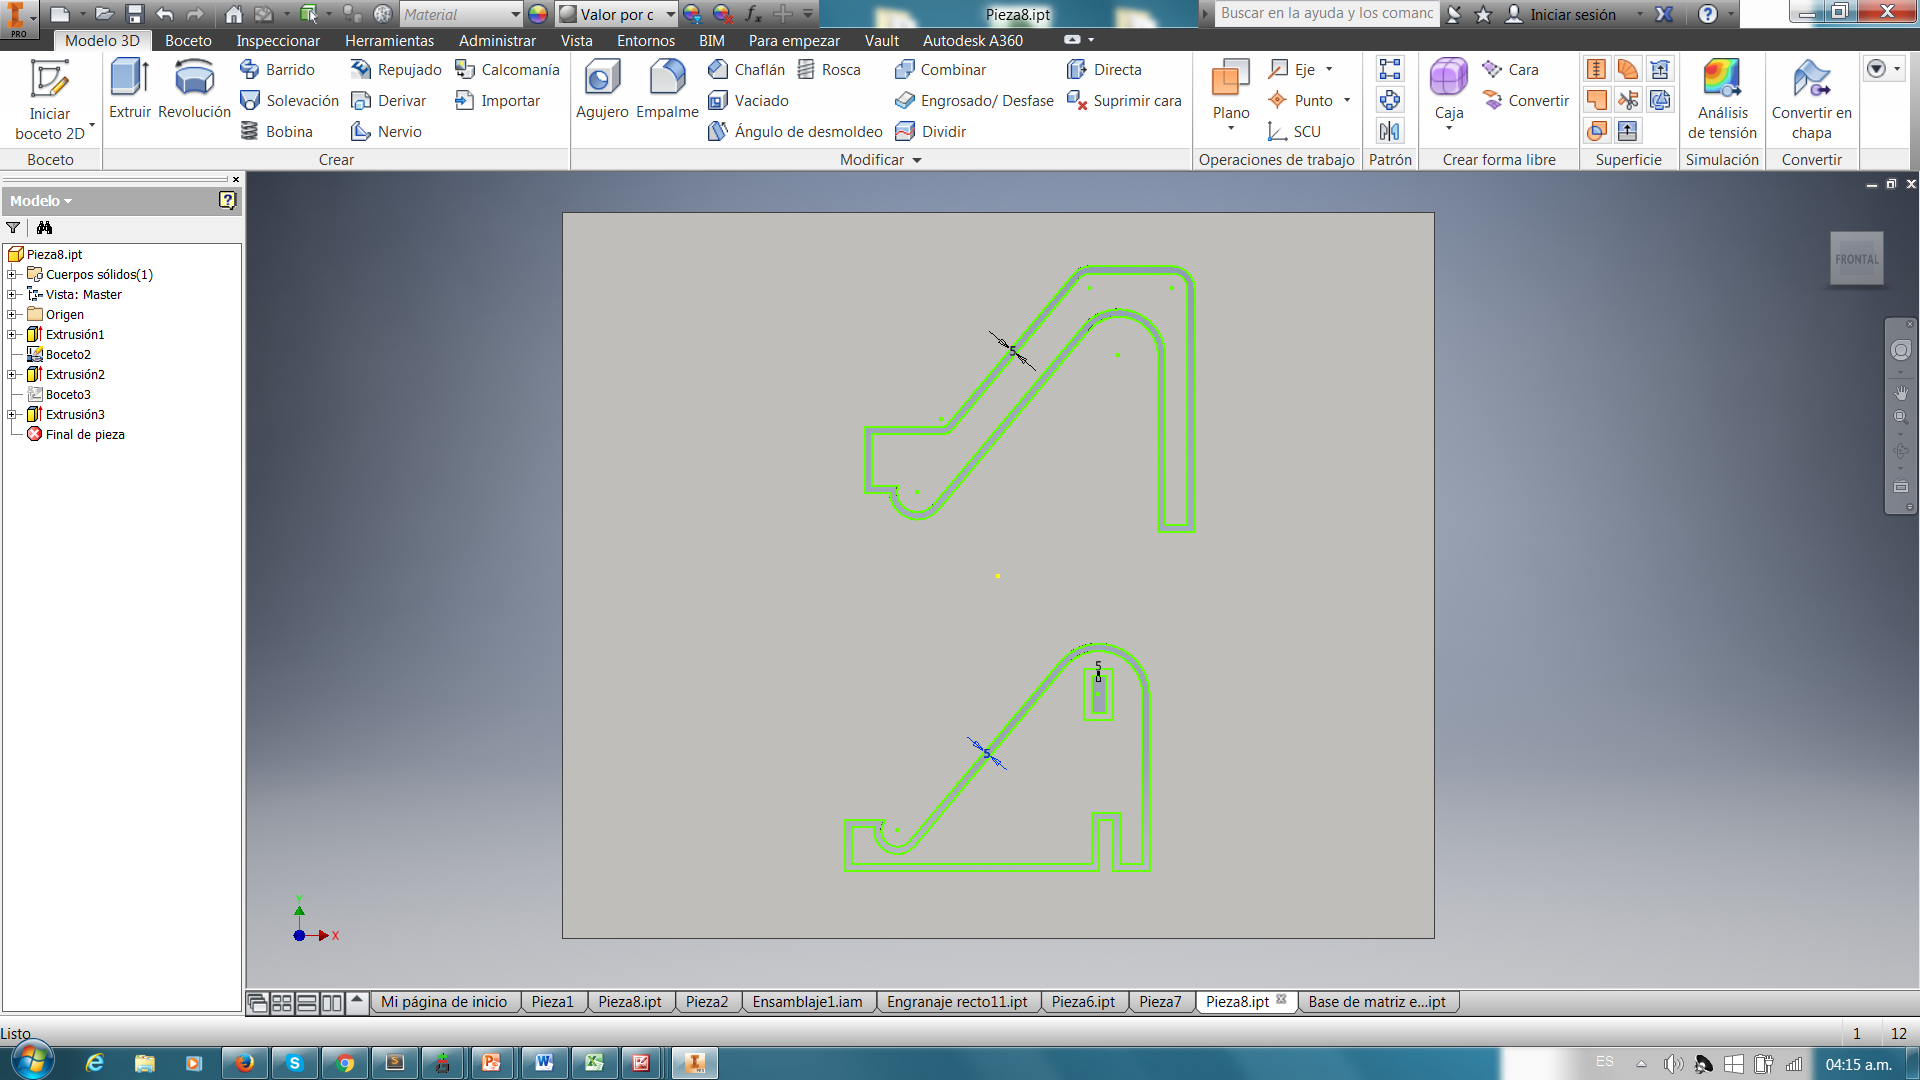
Task: Click the FRONTAL view cube face
Action: (1856, 259)
